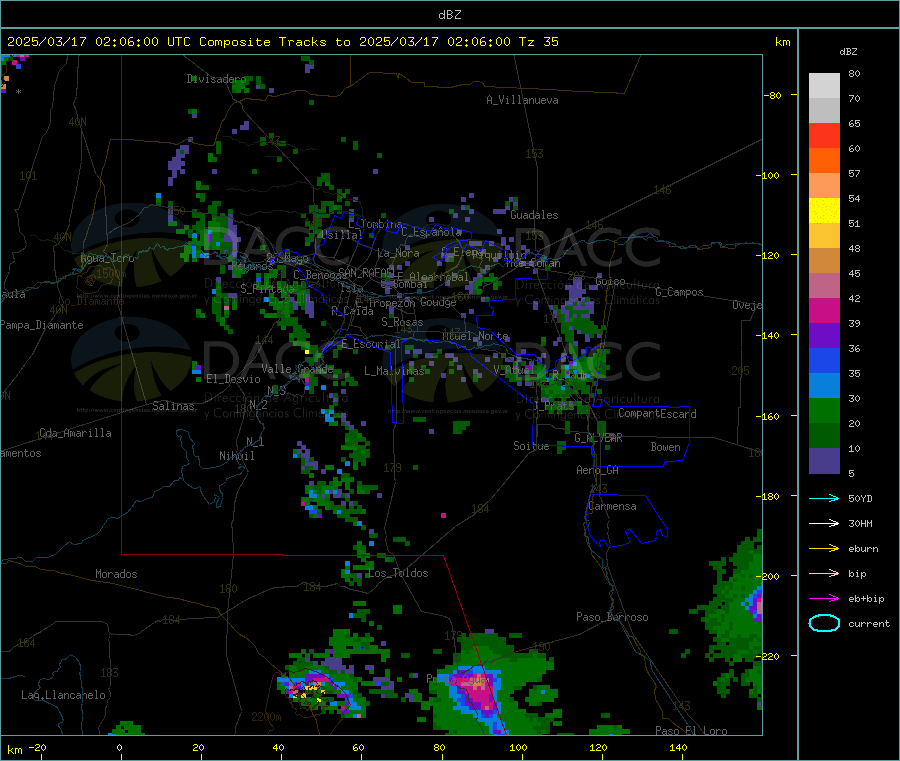Click the 'Pampa_Diamante' map label
The width and height of the screenshot is (900, 761).
tap(42, 325)
